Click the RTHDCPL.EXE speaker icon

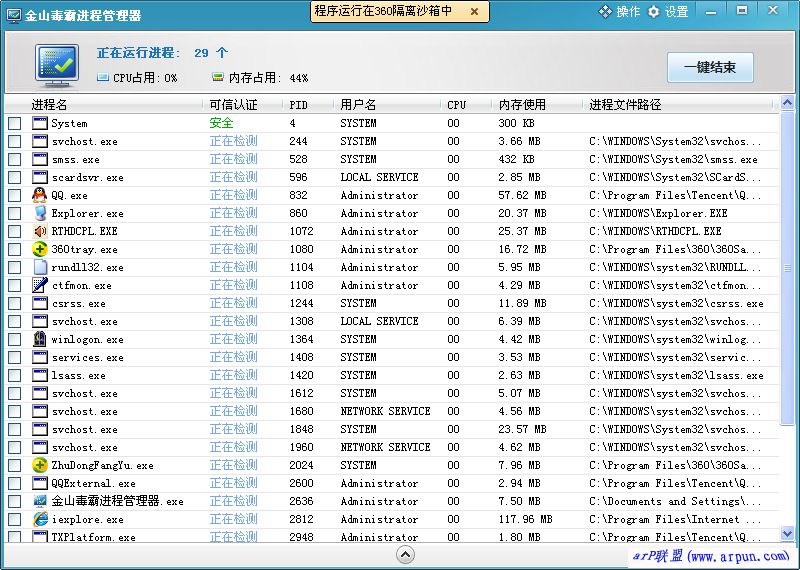40,231
